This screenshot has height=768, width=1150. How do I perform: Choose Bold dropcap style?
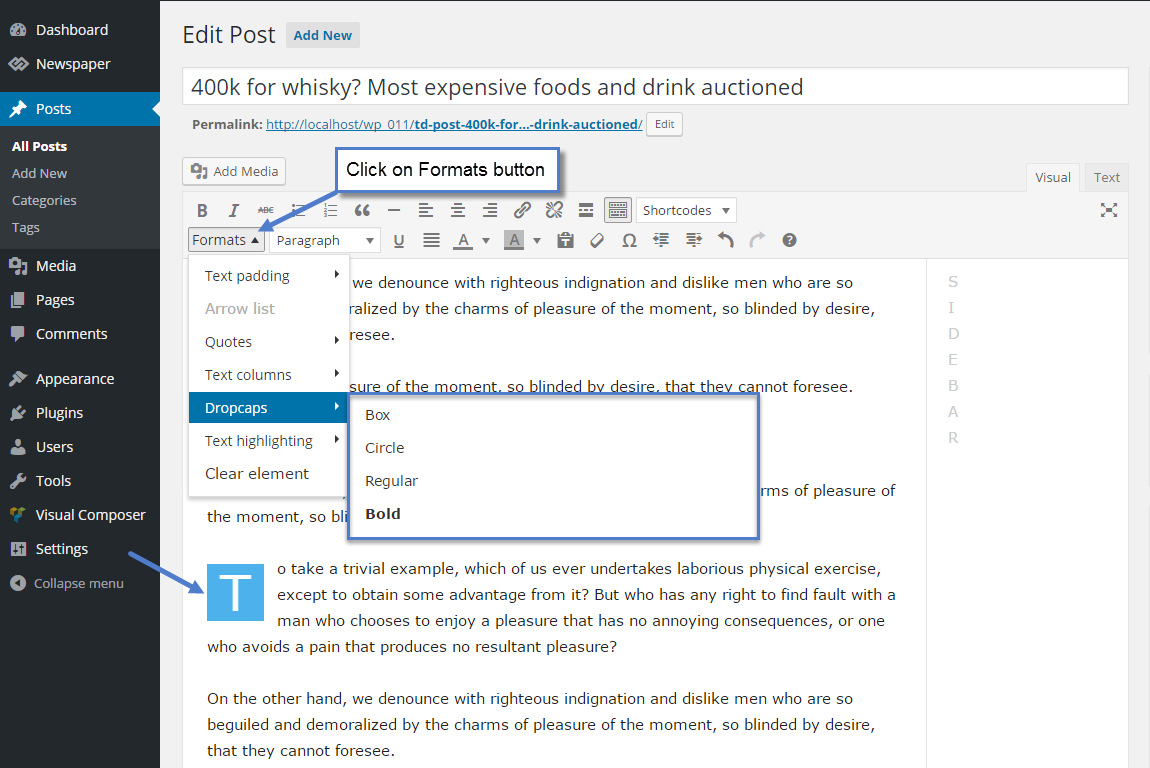click(x=554, y=514)
